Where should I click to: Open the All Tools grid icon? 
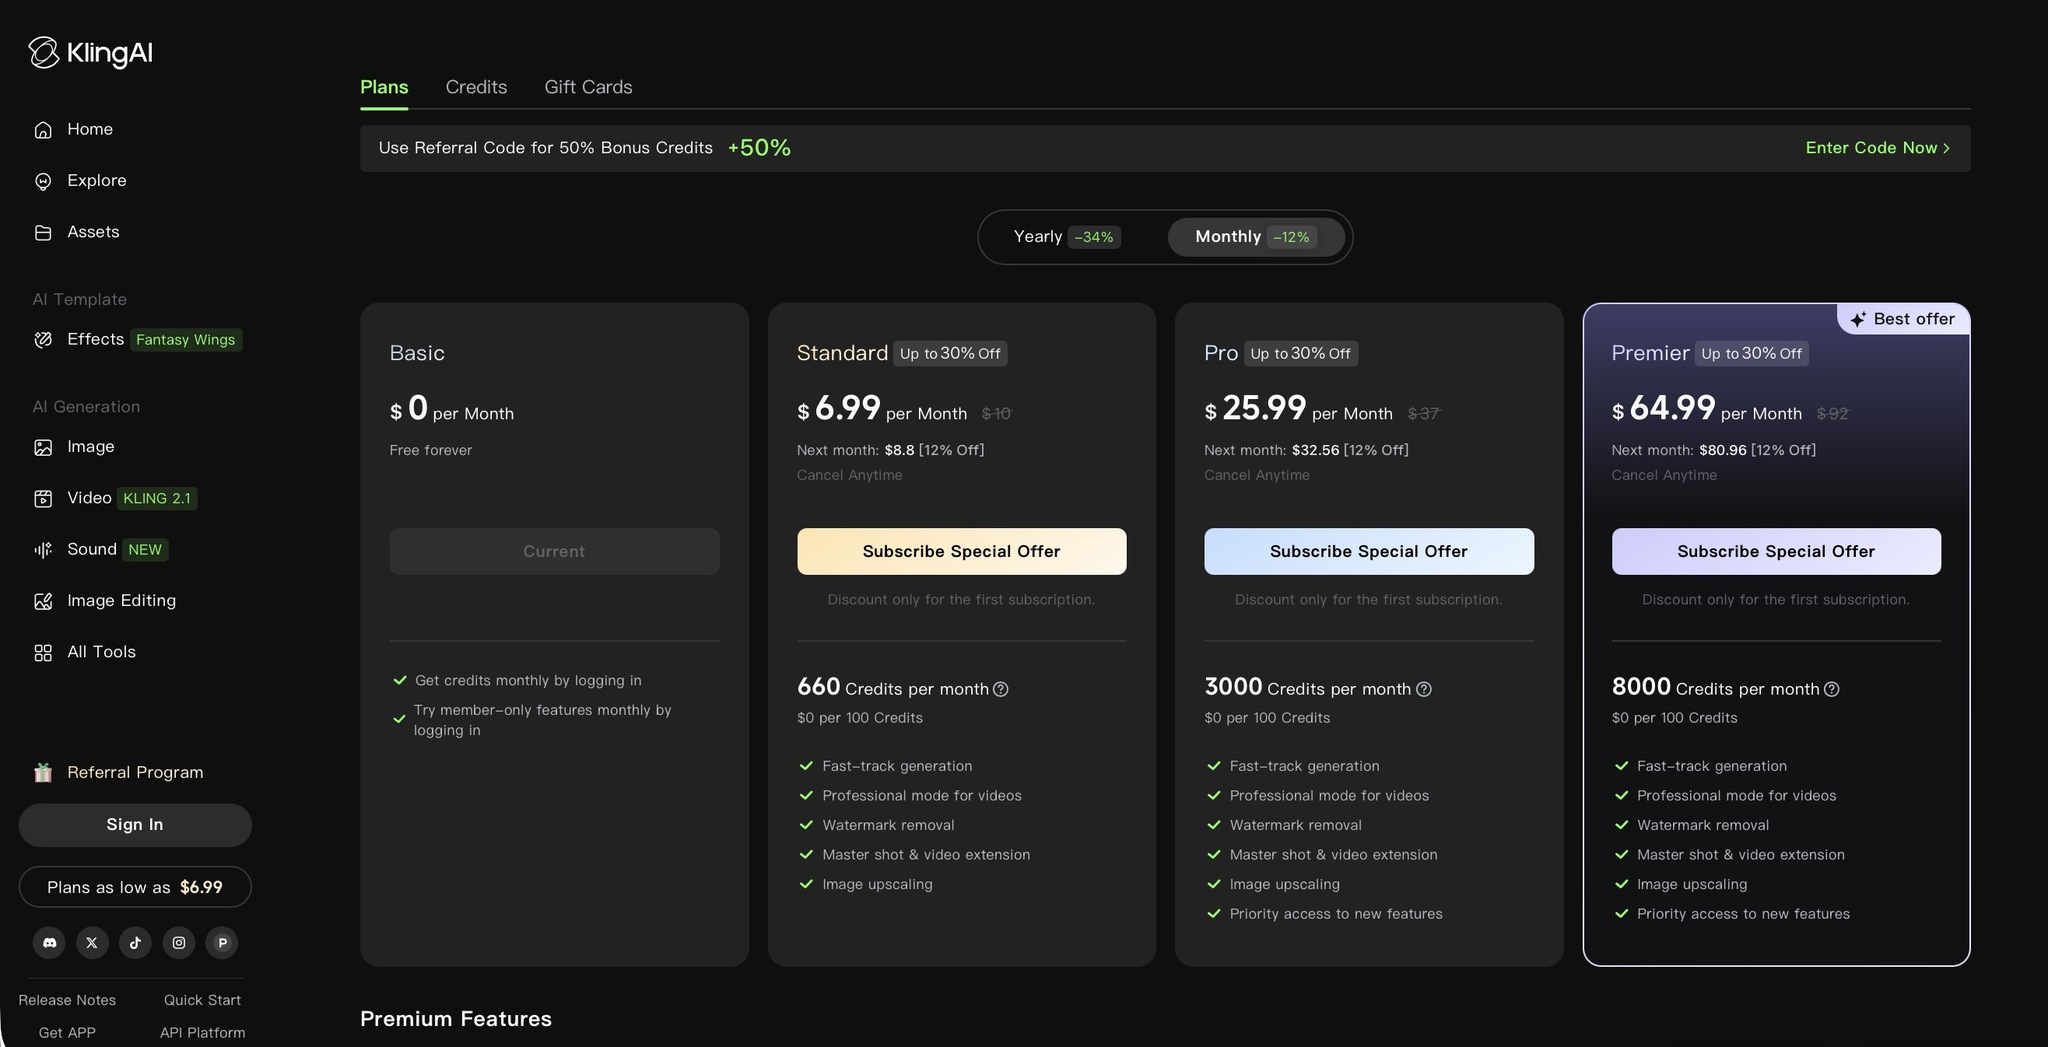coord(43,652)
